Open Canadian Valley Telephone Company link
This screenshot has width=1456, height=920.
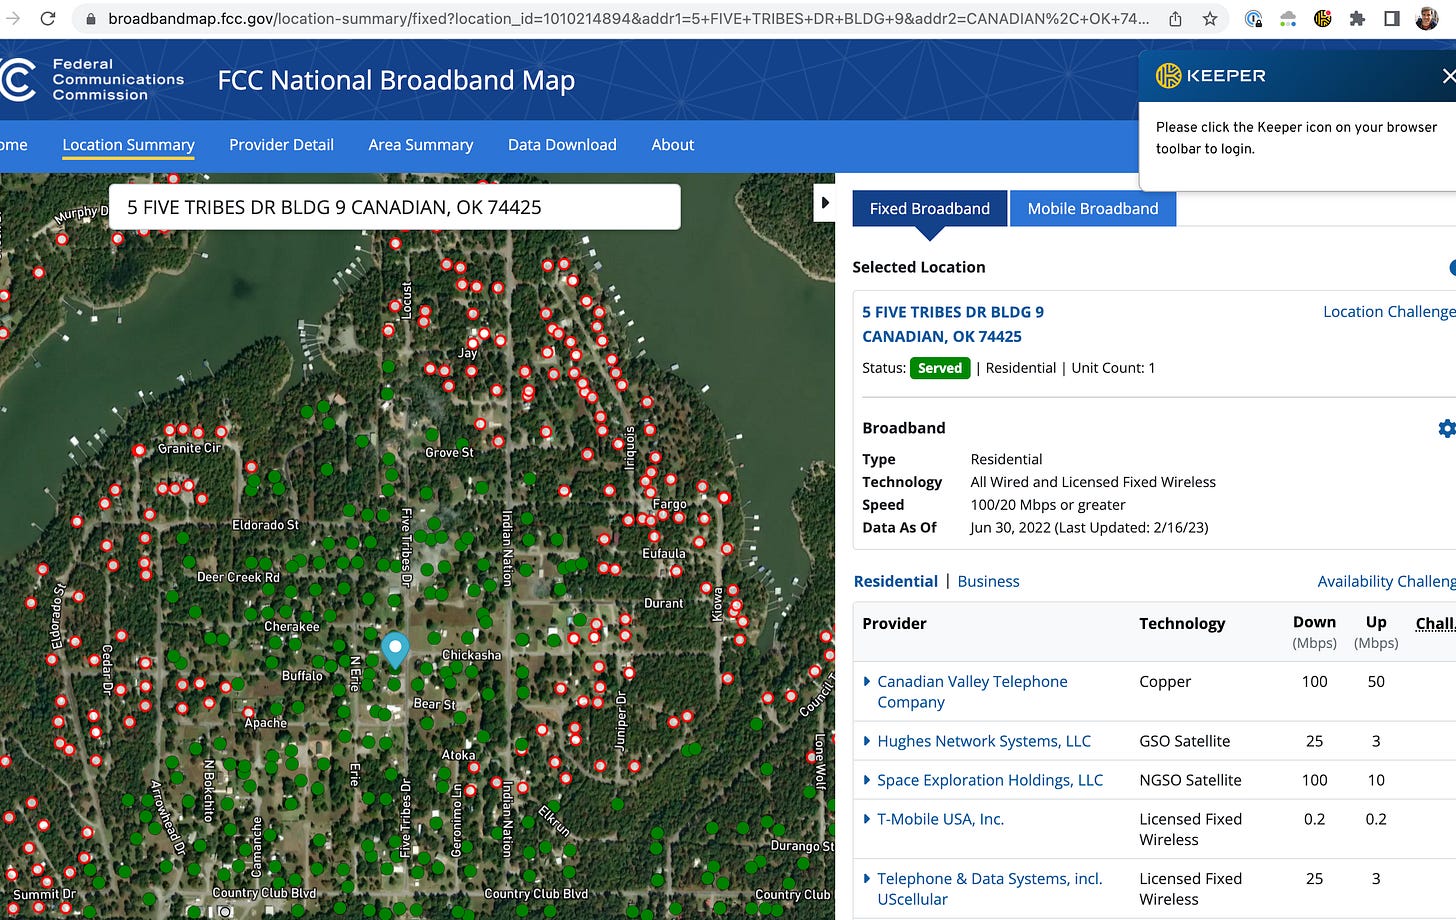tap(972, 691)
